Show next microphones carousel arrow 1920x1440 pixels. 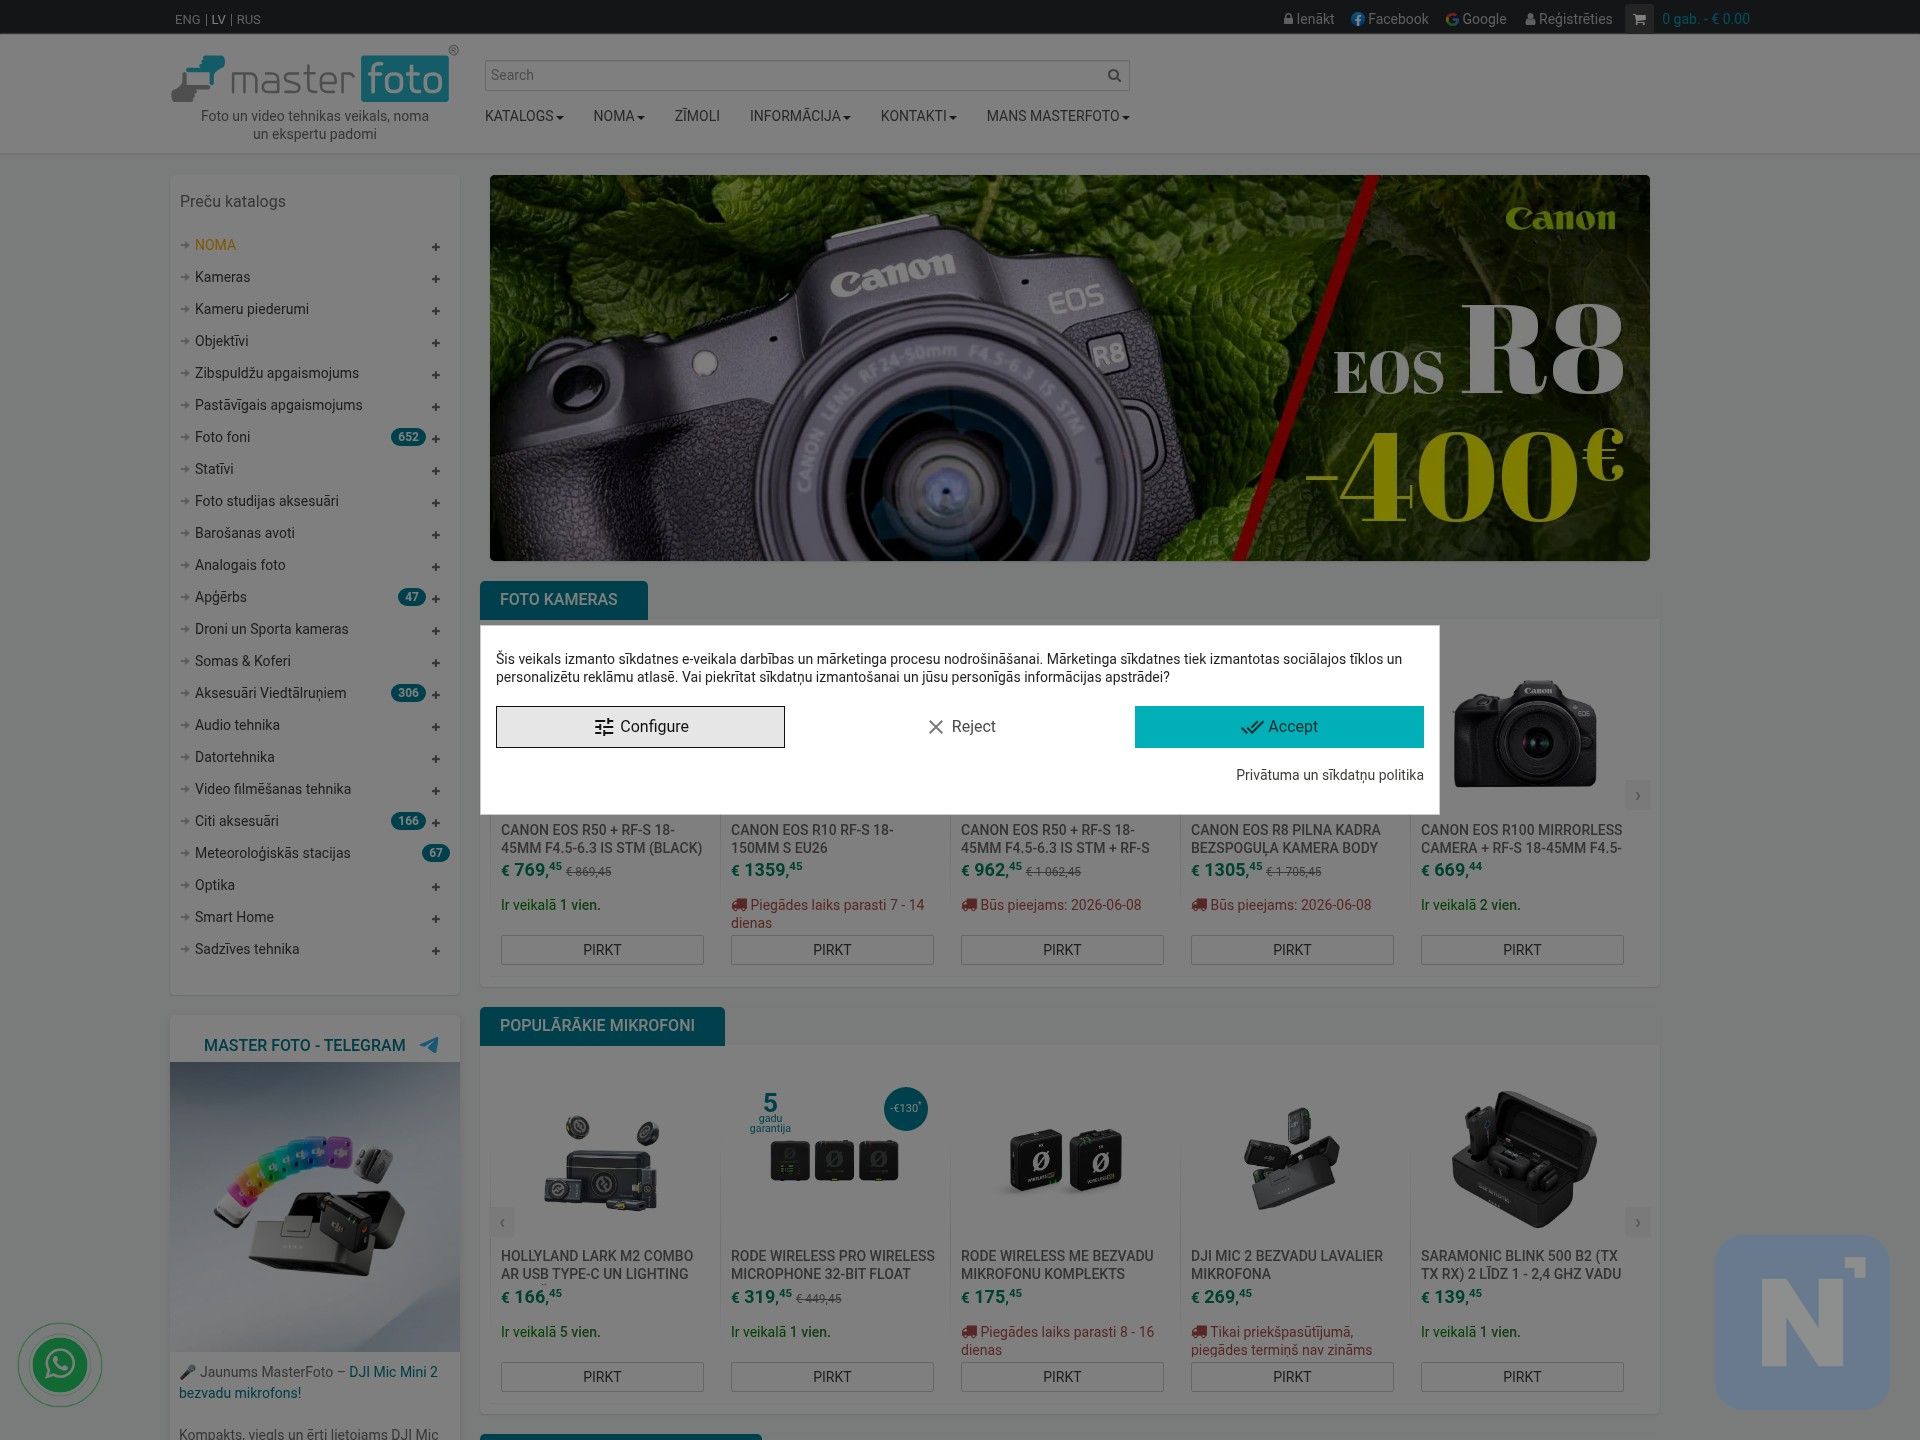click(1637, 1222)
